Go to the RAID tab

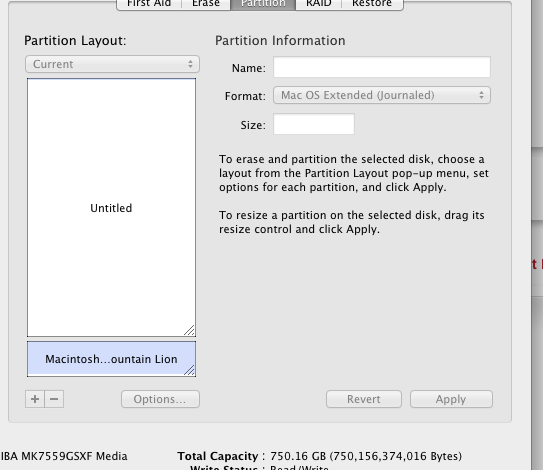pyautogui.click(x=319, y=4)
